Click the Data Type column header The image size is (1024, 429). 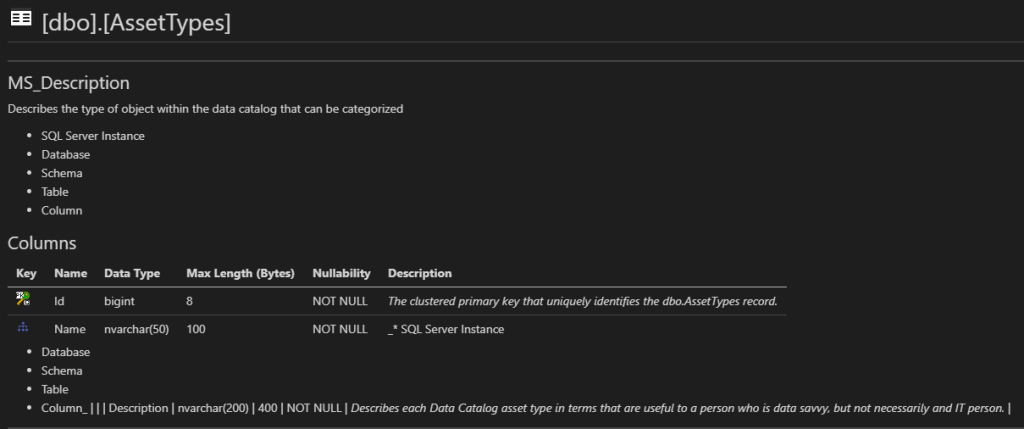point(132,273)
